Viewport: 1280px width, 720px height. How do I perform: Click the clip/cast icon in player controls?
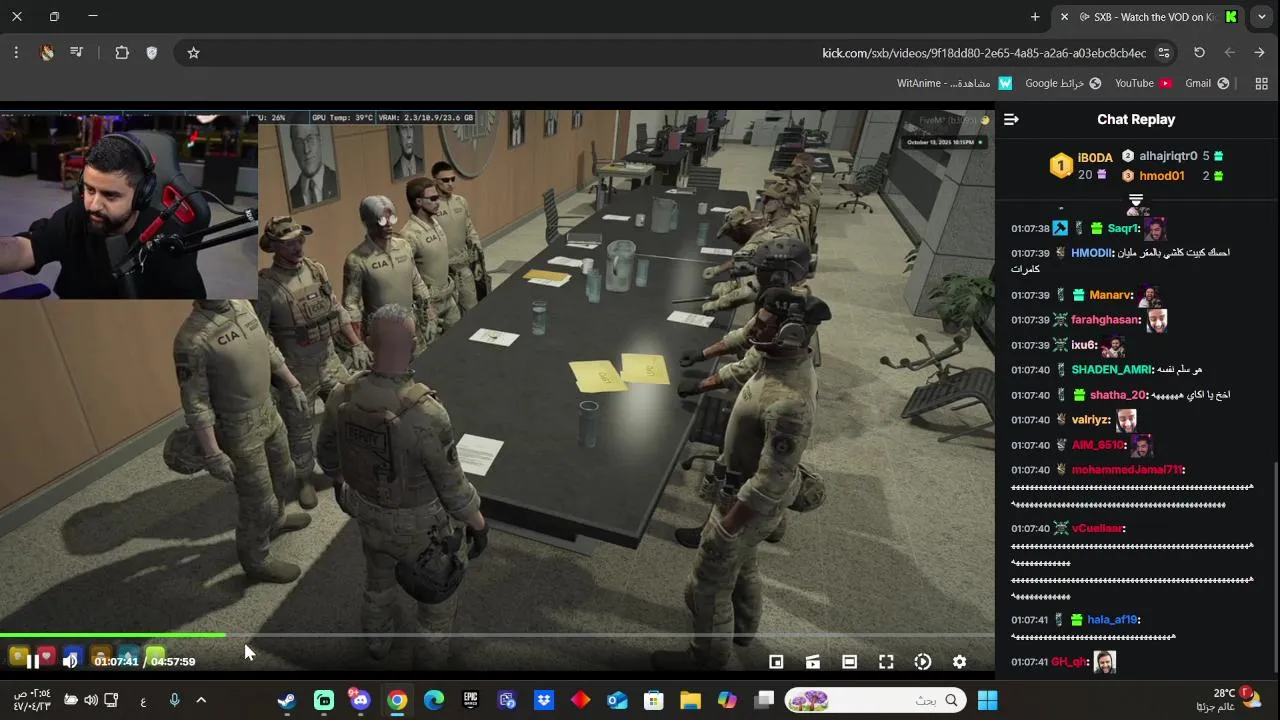coord(813,661)
